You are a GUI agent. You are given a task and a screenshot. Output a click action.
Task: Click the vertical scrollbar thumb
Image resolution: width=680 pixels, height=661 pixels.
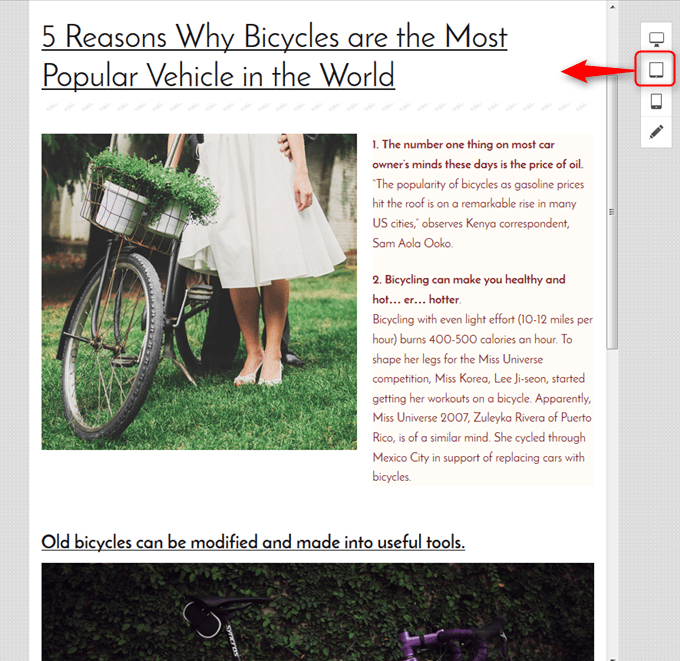coord(612,212)
